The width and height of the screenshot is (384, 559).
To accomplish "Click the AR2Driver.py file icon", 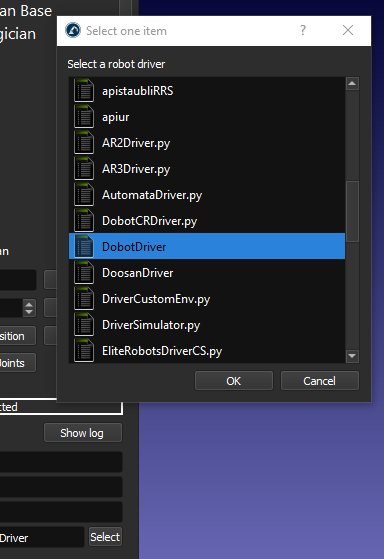I will (x=84, y=143).
